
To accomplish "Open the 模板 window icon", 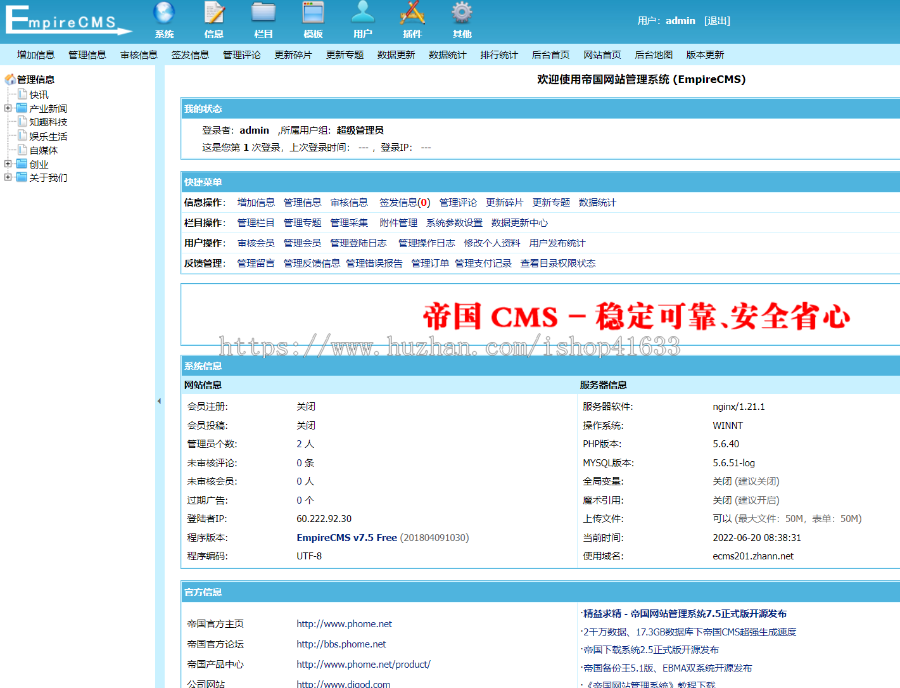I will (x=313, y=13).
